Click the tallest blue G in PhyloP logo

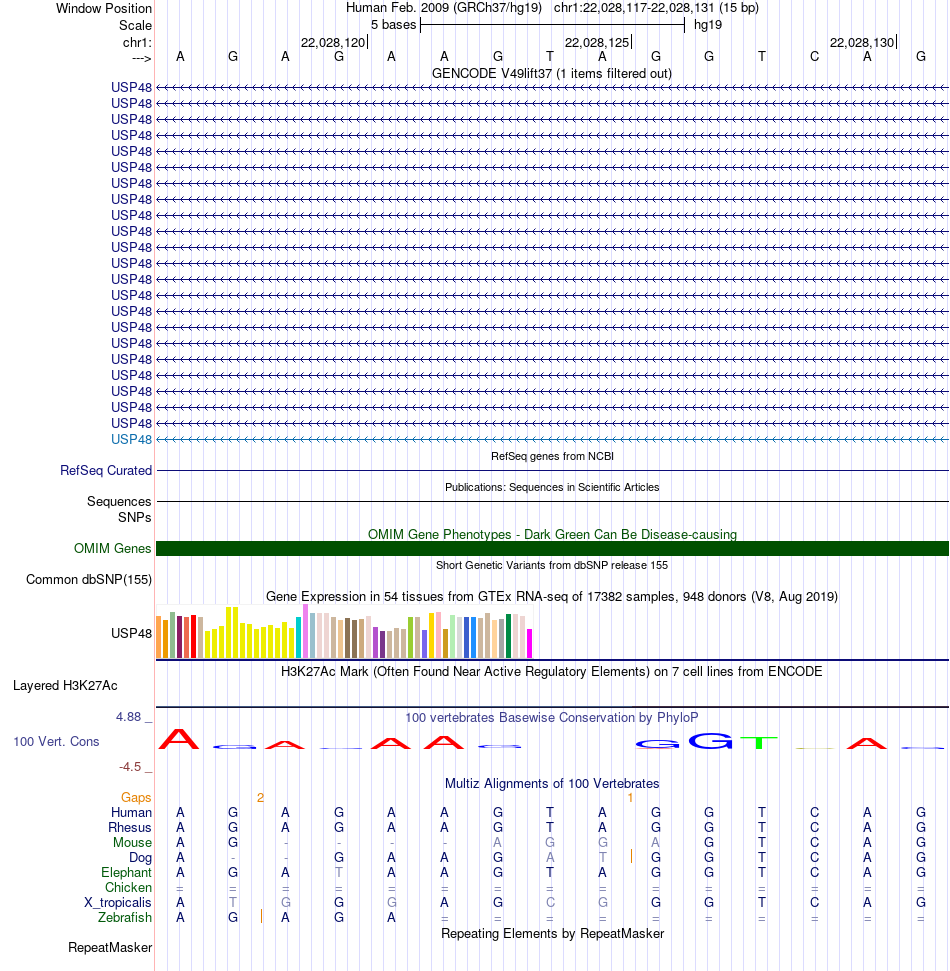click(710, 741)
